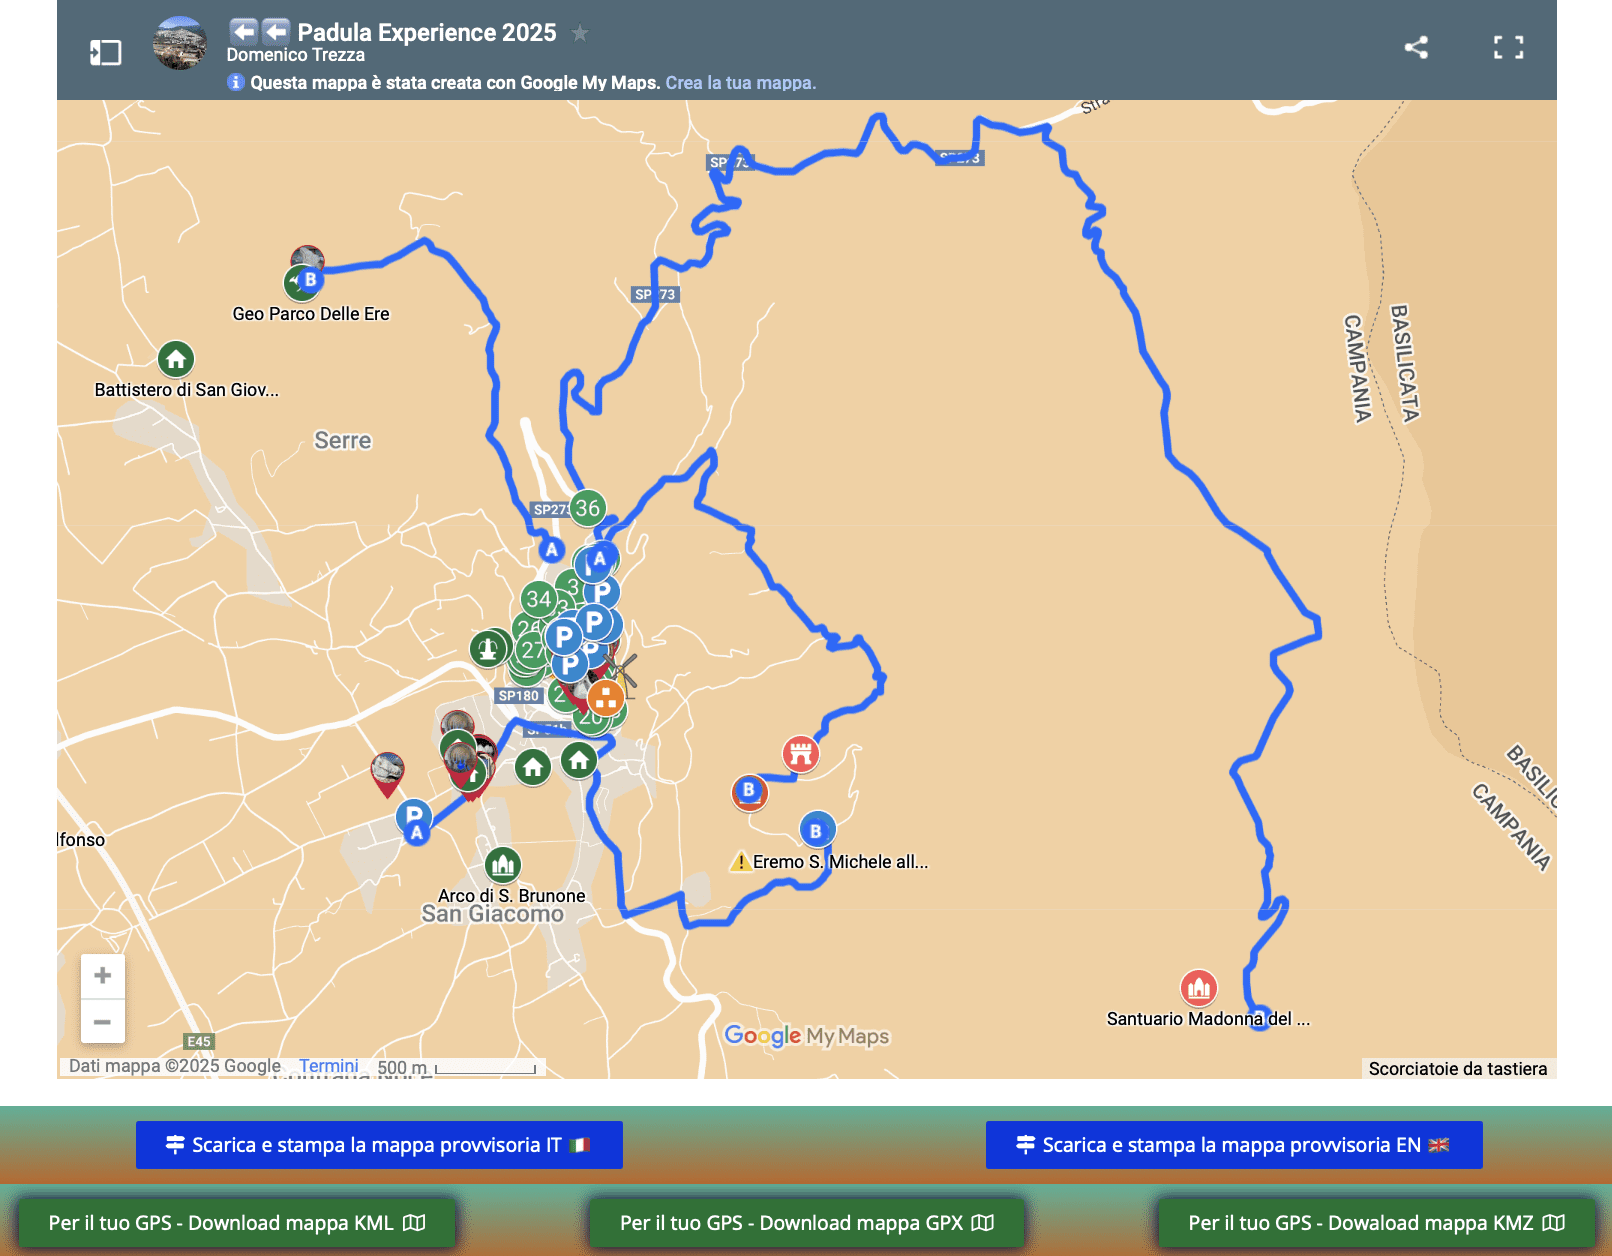Star the Padula Experience 2025 map
Image resolution: width=1612 pixels, height=1256 pixels.
580,33
